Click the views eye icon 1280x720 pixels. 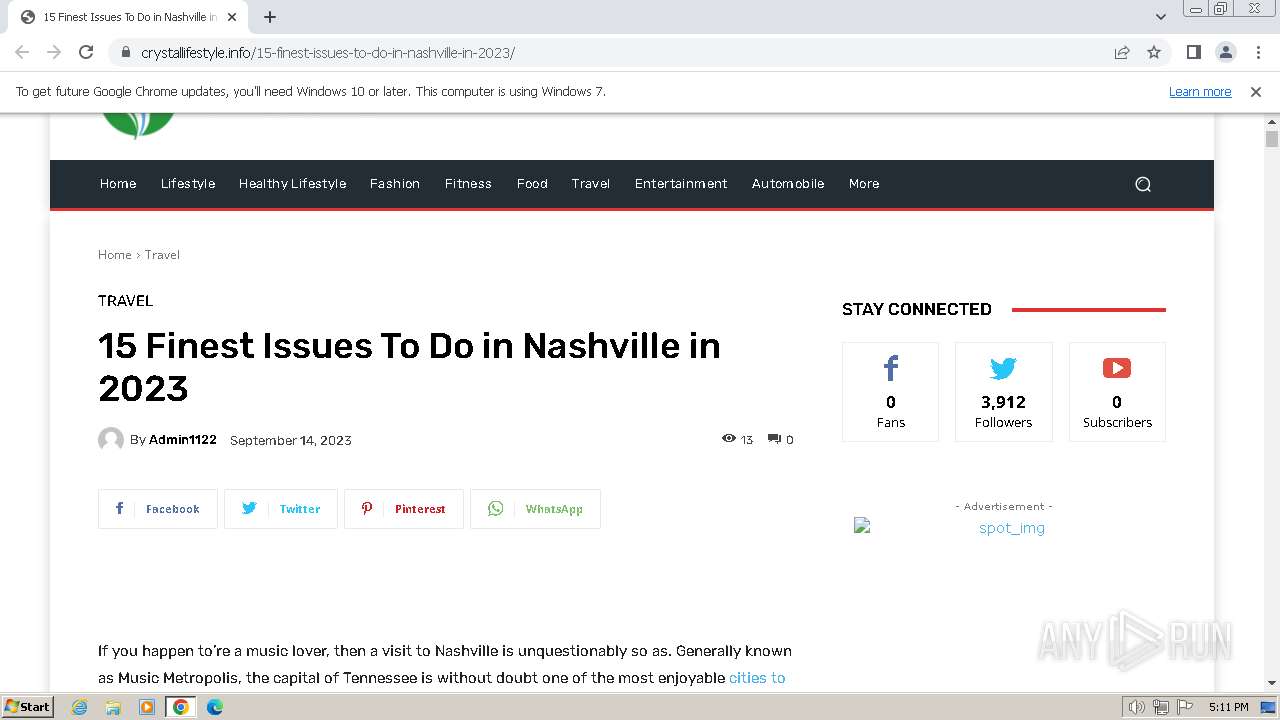(x=729, y=439)
